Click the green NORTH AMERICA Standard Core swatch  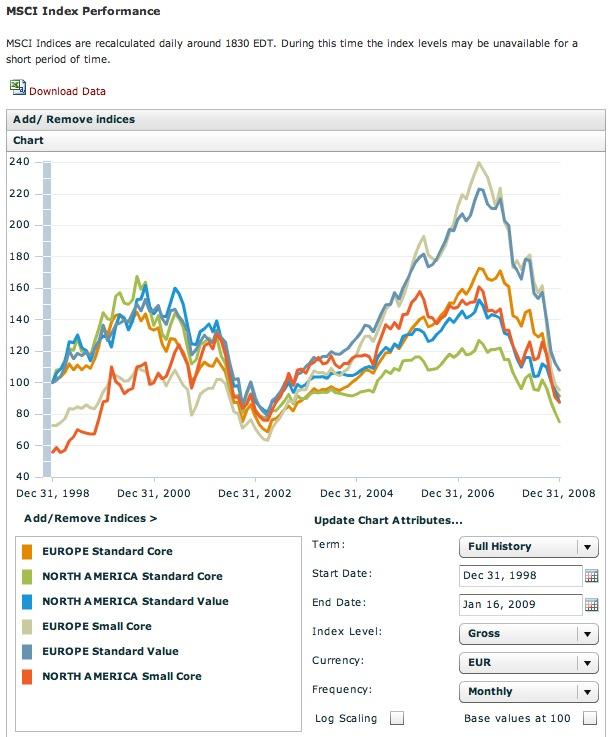(x=27, y=576)
